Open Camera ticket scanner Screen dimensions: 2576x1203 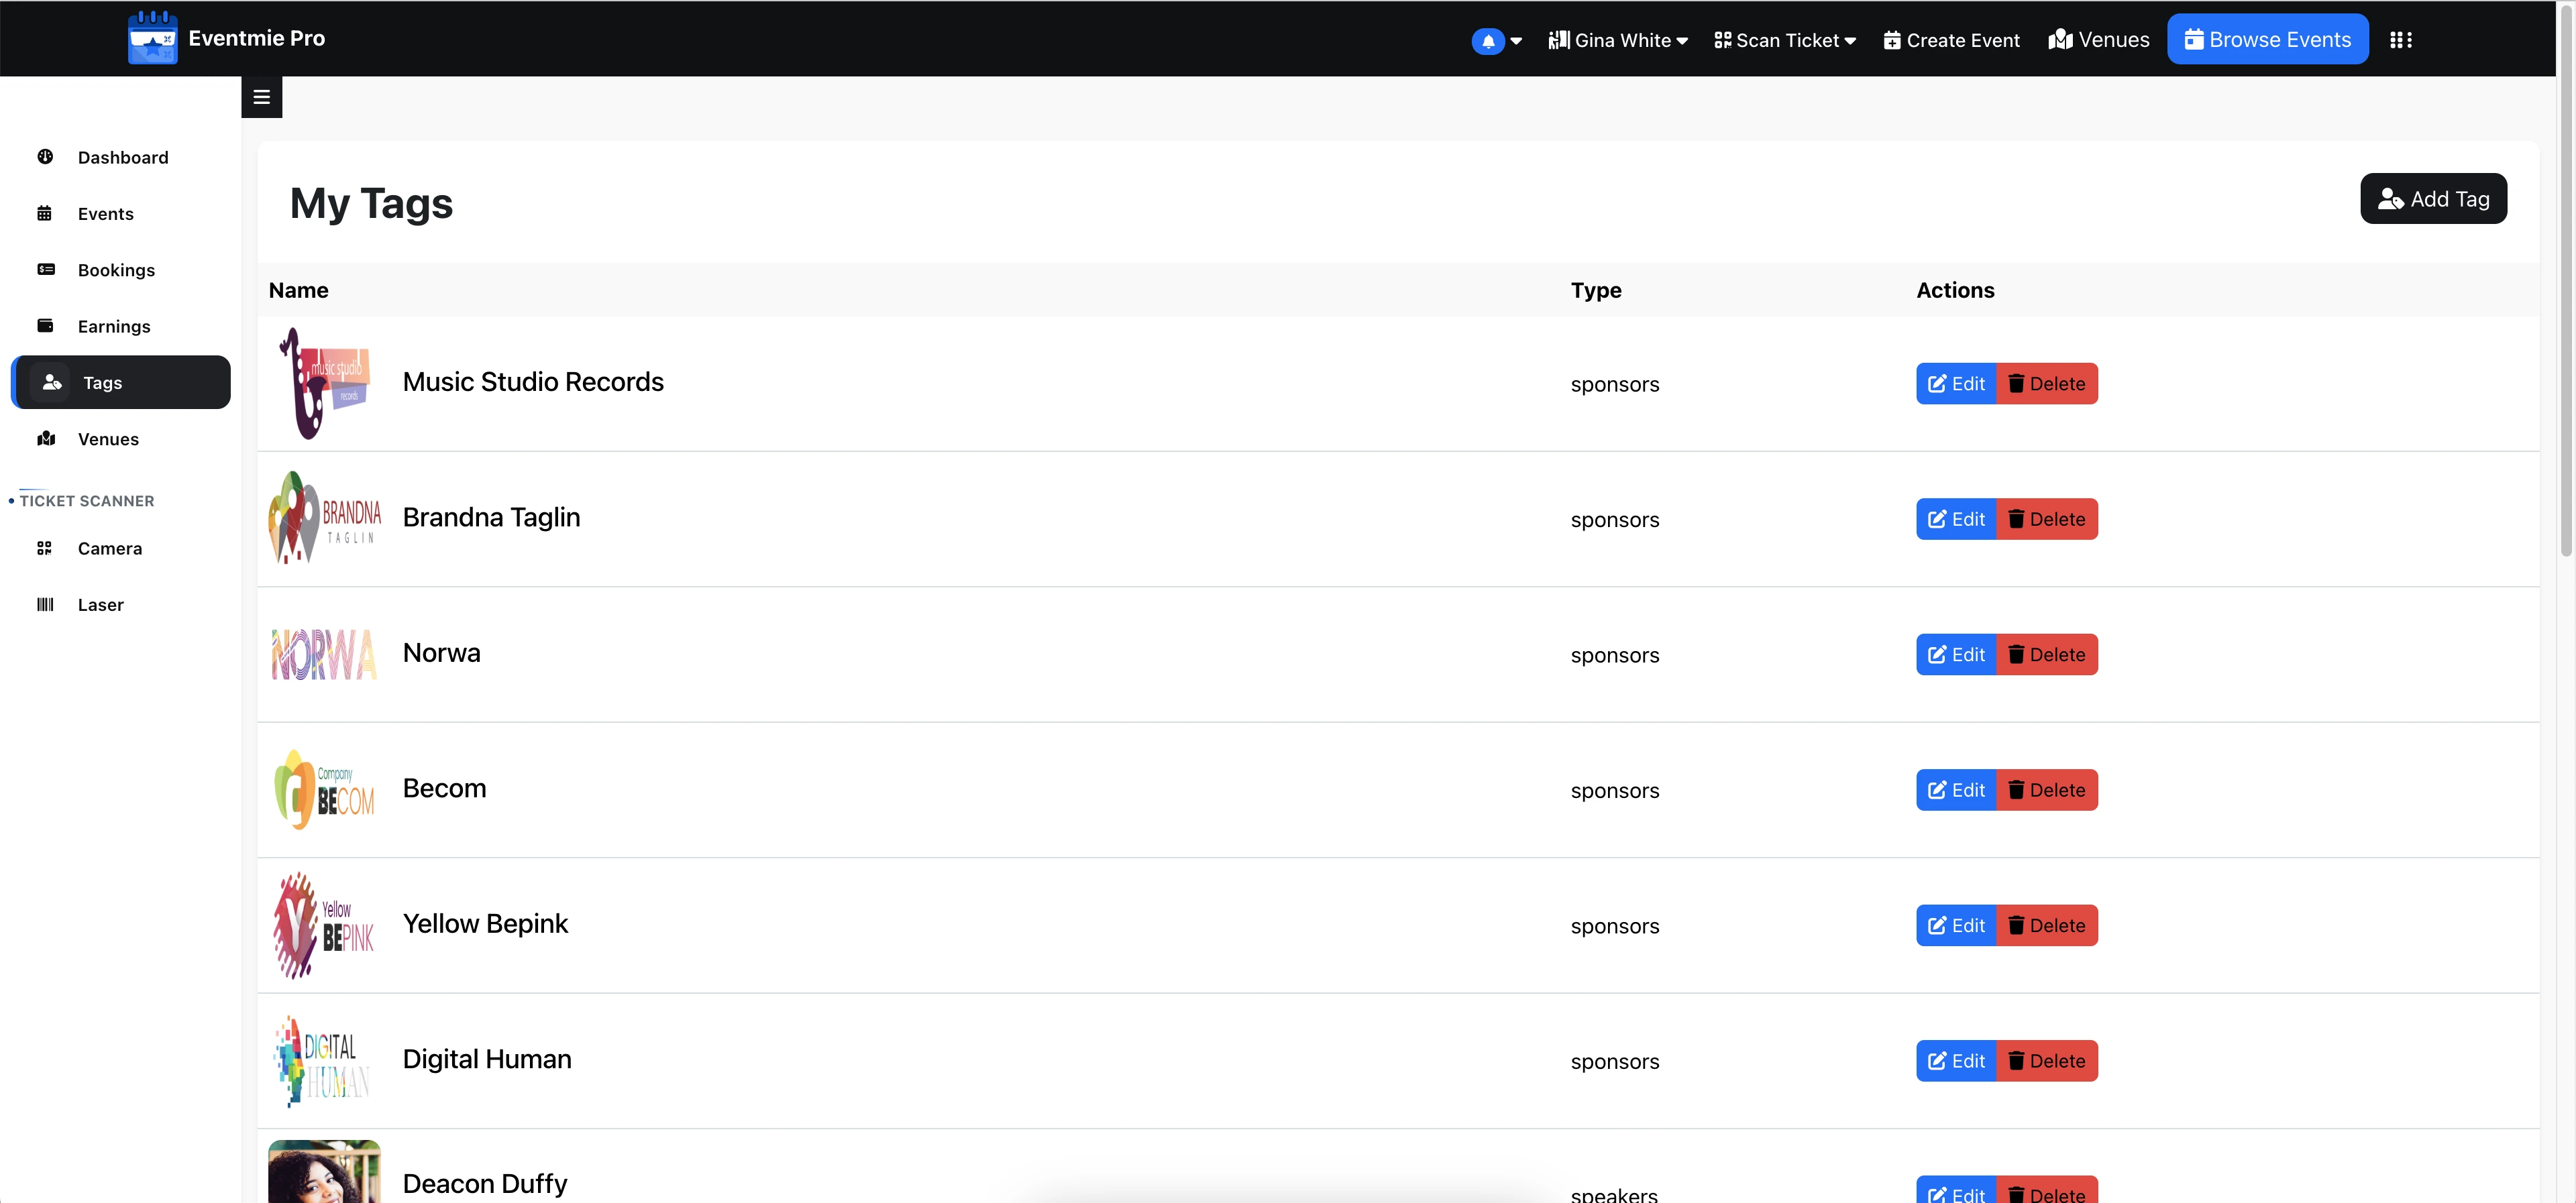(x=120, y=548)
